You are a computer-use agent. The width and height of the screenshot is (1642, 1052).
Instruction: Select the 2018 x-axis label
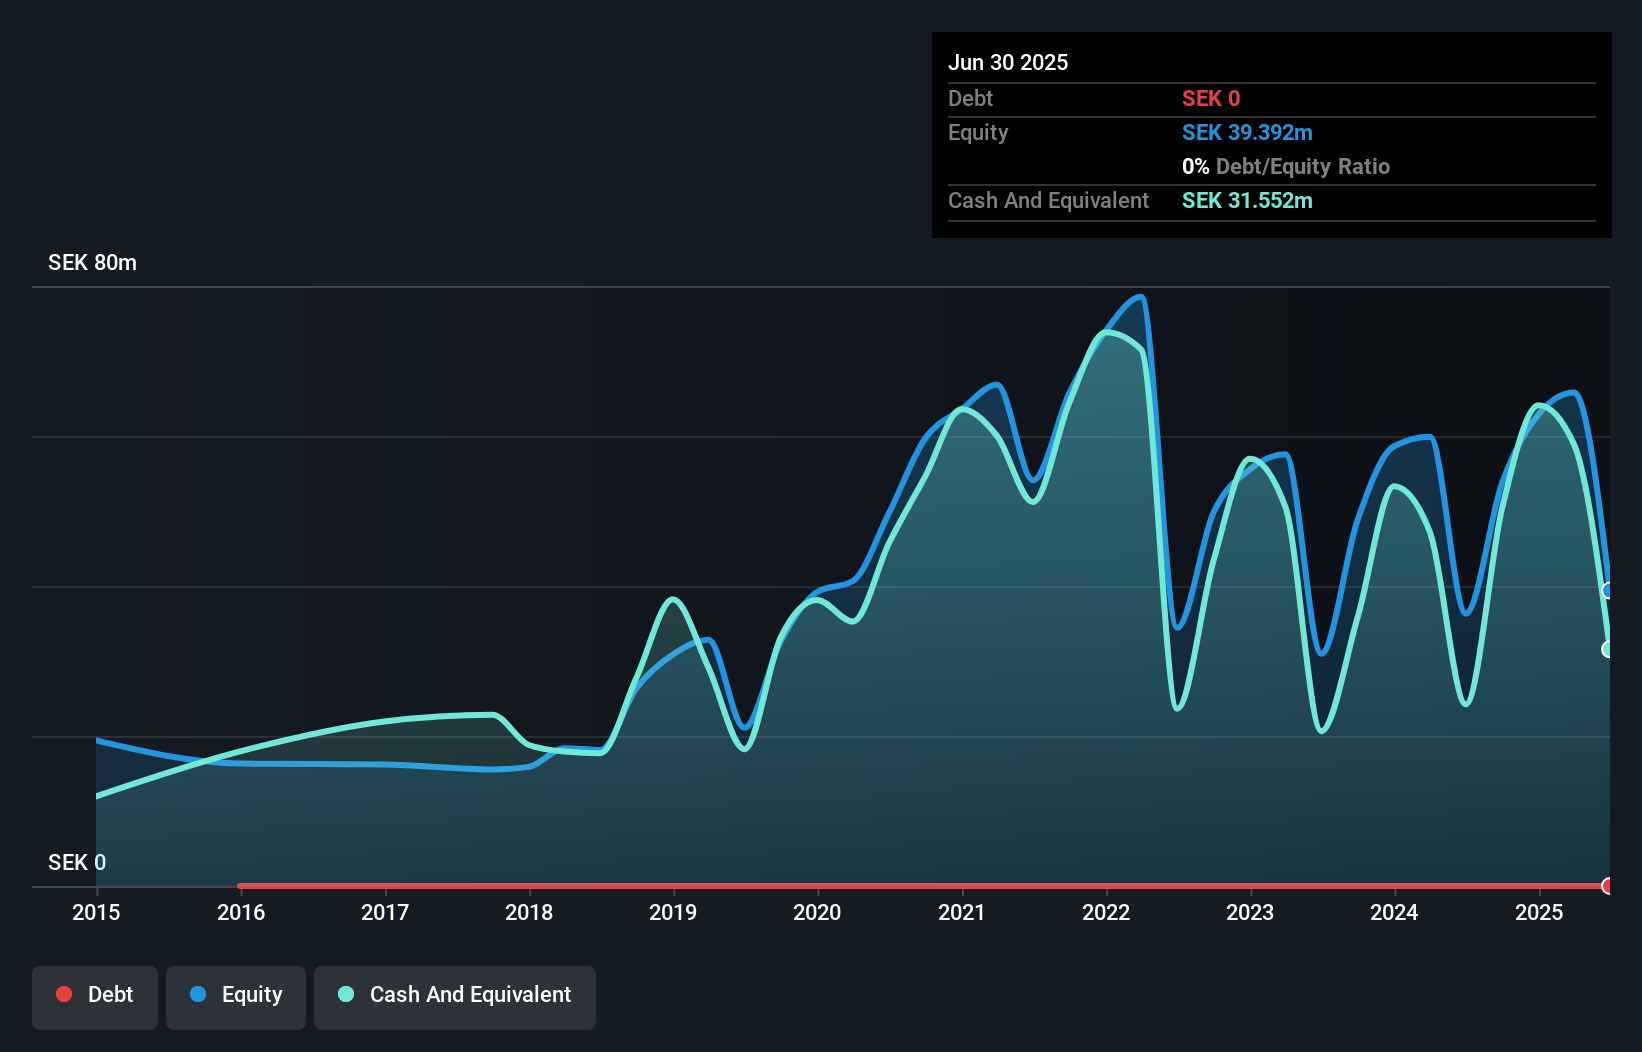[x=529, y=912]
